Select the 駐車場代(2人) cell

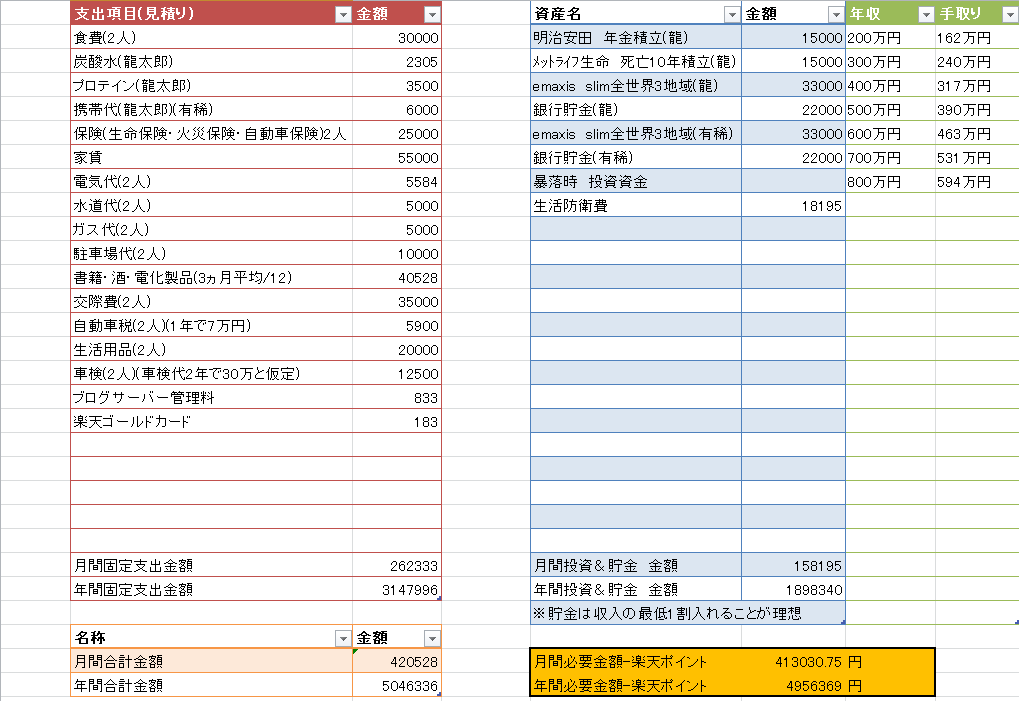[x=211, y=254]
